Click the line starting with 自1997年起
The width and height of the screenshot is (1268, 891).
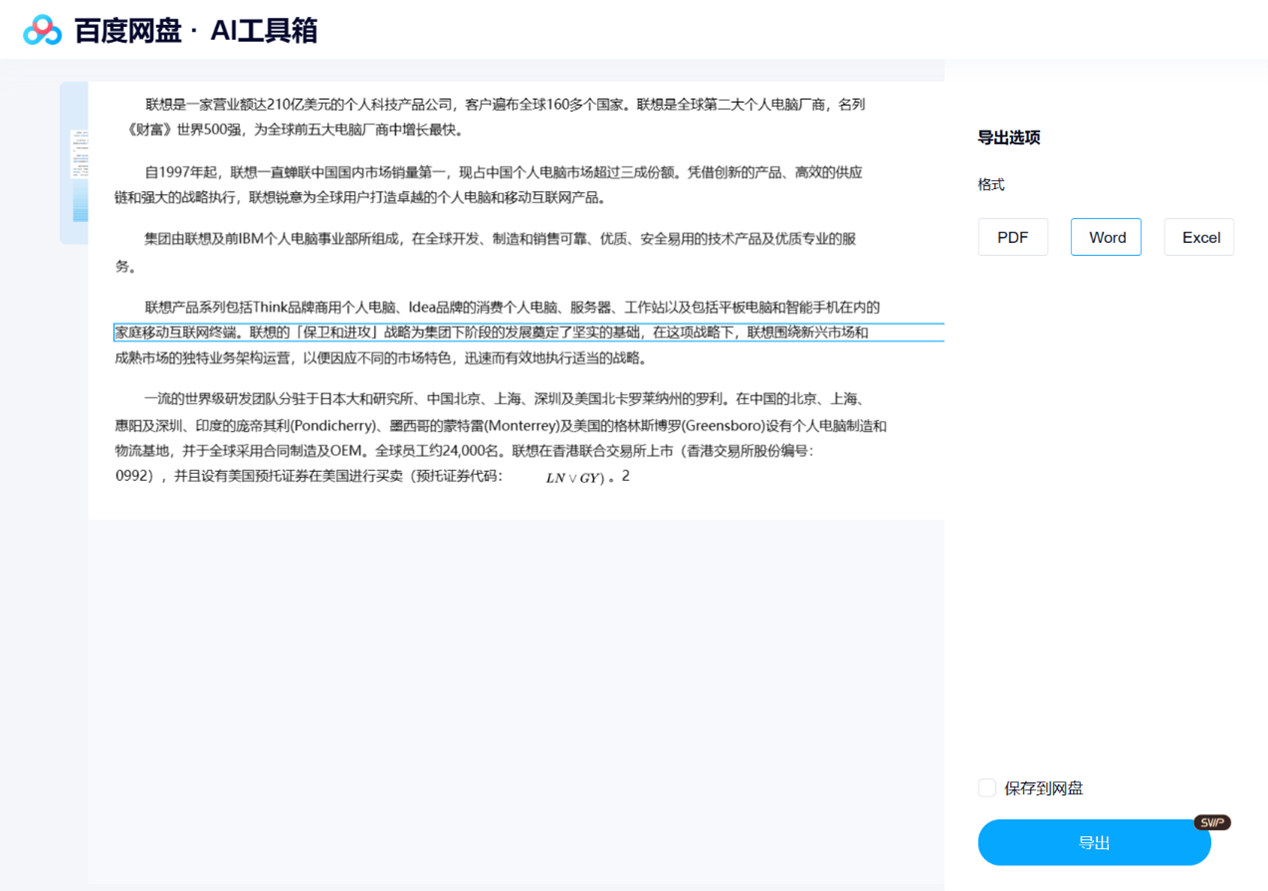pyautogui.click(x=503, y=172)
